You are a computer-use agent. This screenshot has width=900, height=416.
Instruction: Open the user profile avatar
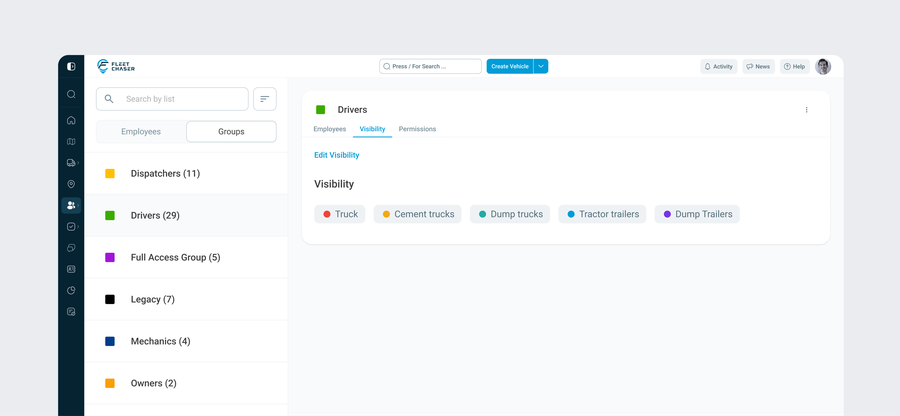(823, 67)
